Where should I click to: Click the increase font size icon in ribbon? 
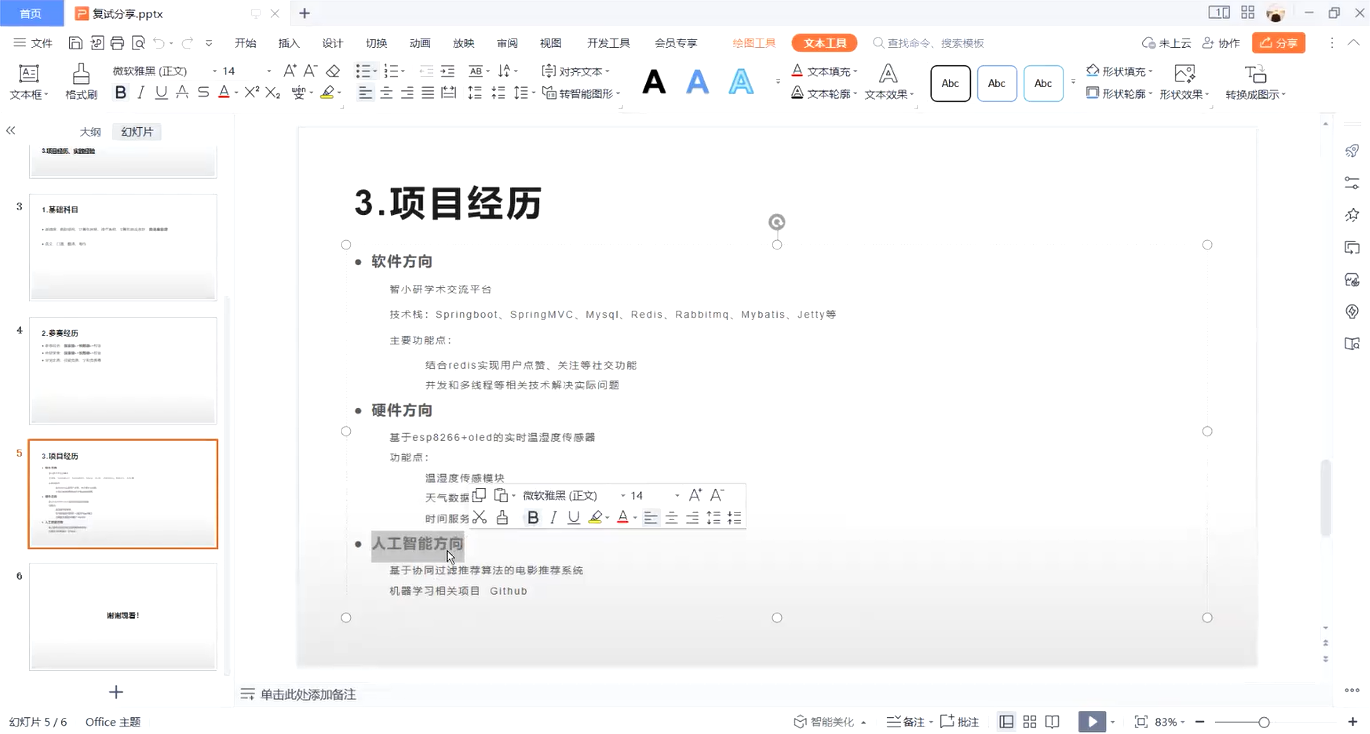point(289,71)
